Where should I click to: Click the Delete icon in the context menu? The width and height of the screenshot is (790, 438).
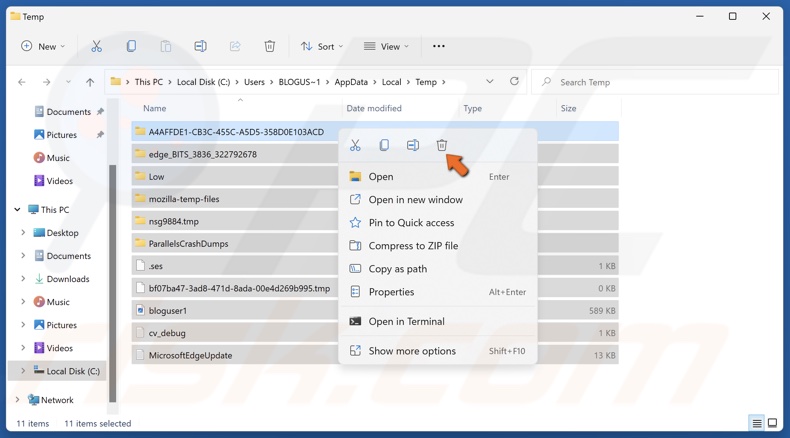pos(442,145)
